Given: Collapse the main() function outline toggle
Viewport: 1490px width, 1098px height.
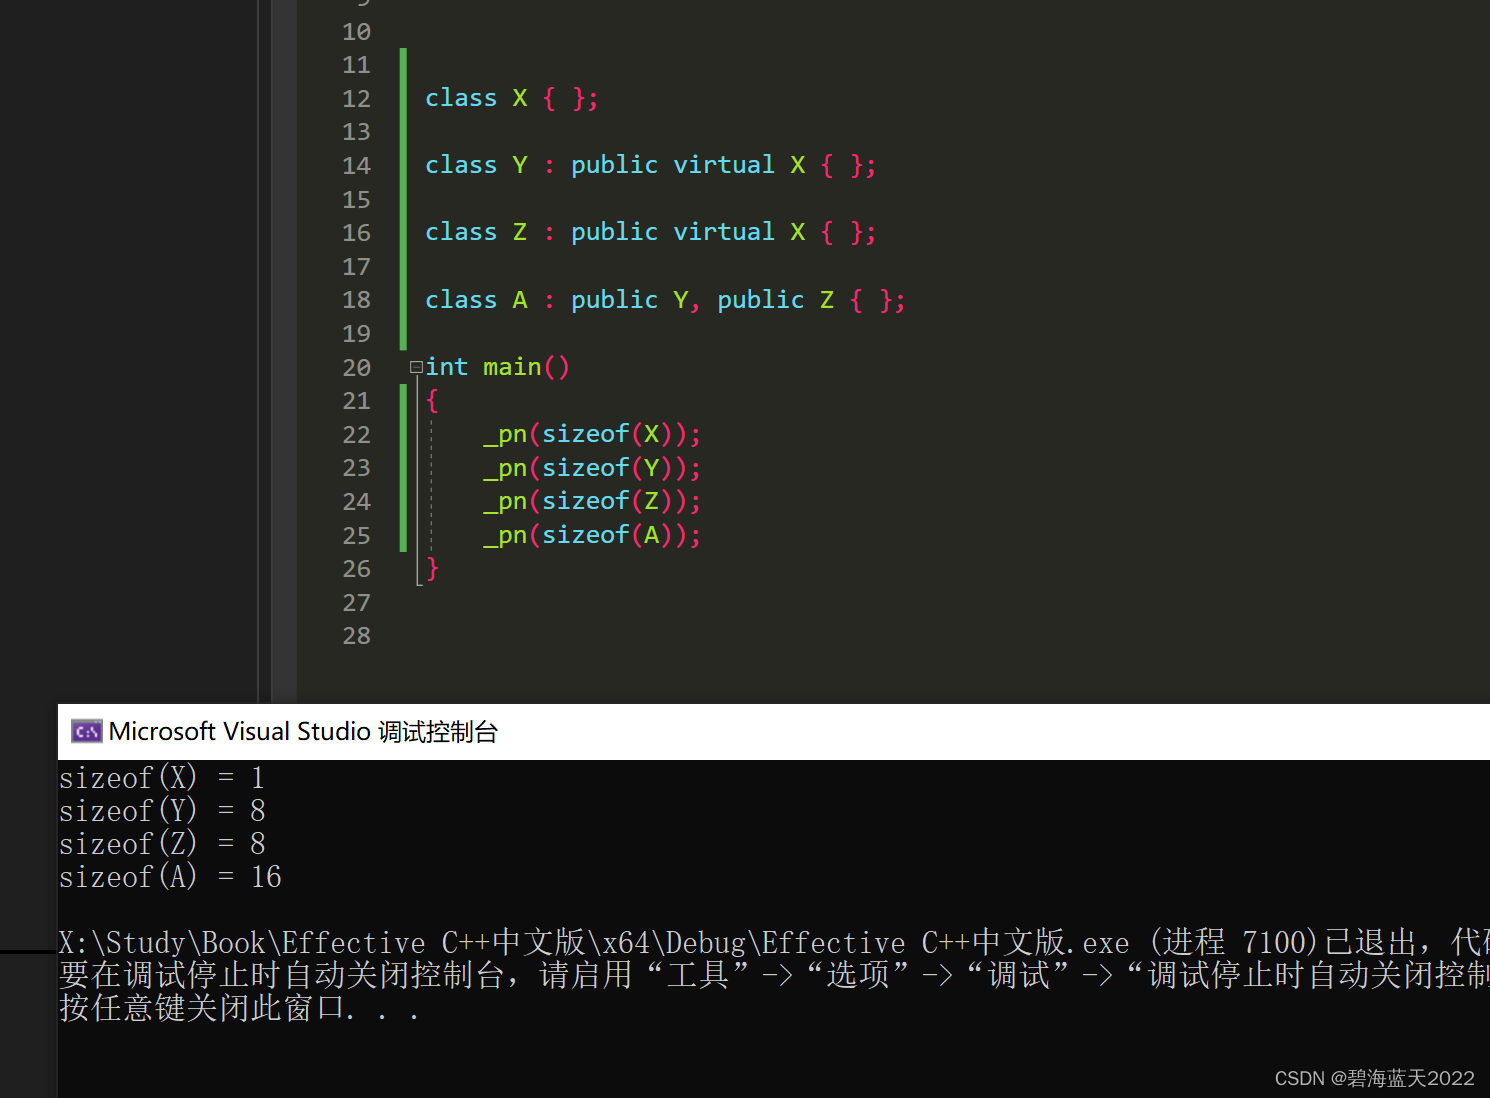Looking at the screenshot, I should coord(416,368).
